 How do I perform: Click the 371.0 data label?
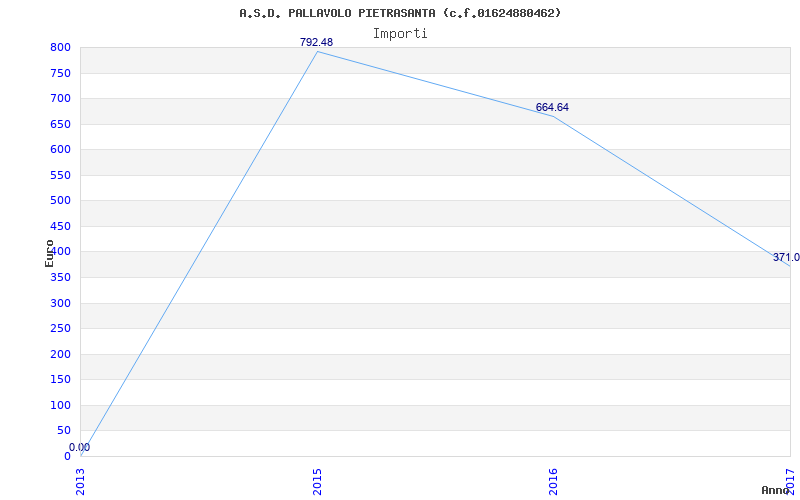(x=786, y=258)
